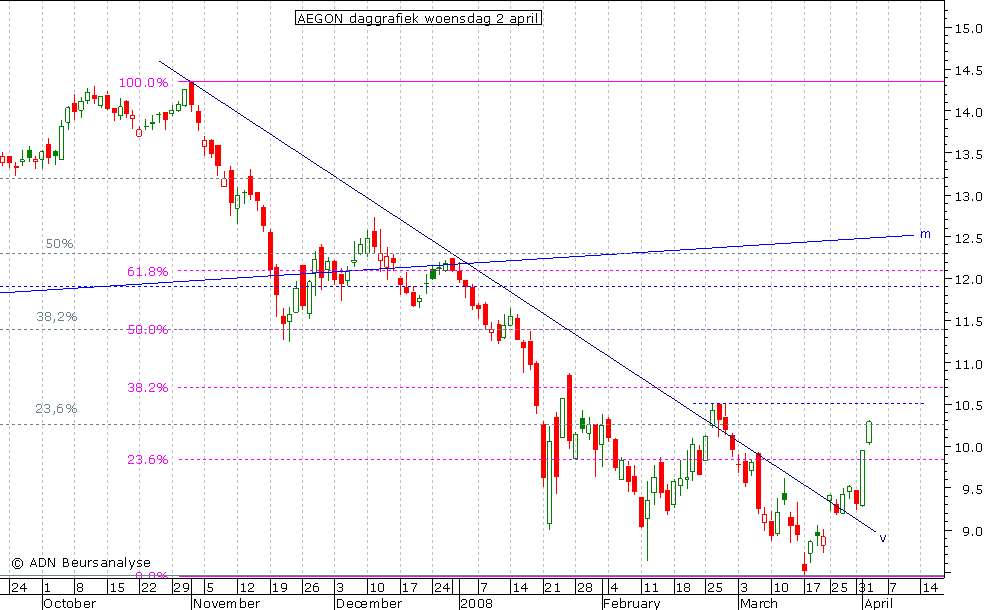
Task: Select the "26" date label in November
Action: (x=312, y=587)
